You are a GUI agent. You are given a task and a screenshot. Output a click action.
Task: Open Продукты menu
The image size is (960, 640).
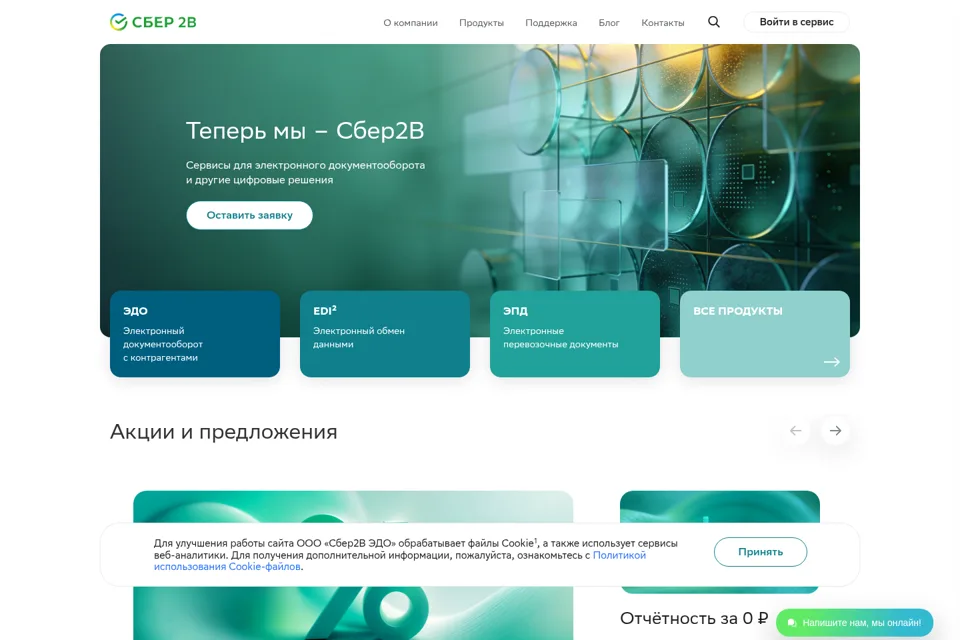click(x=481, y=23)
